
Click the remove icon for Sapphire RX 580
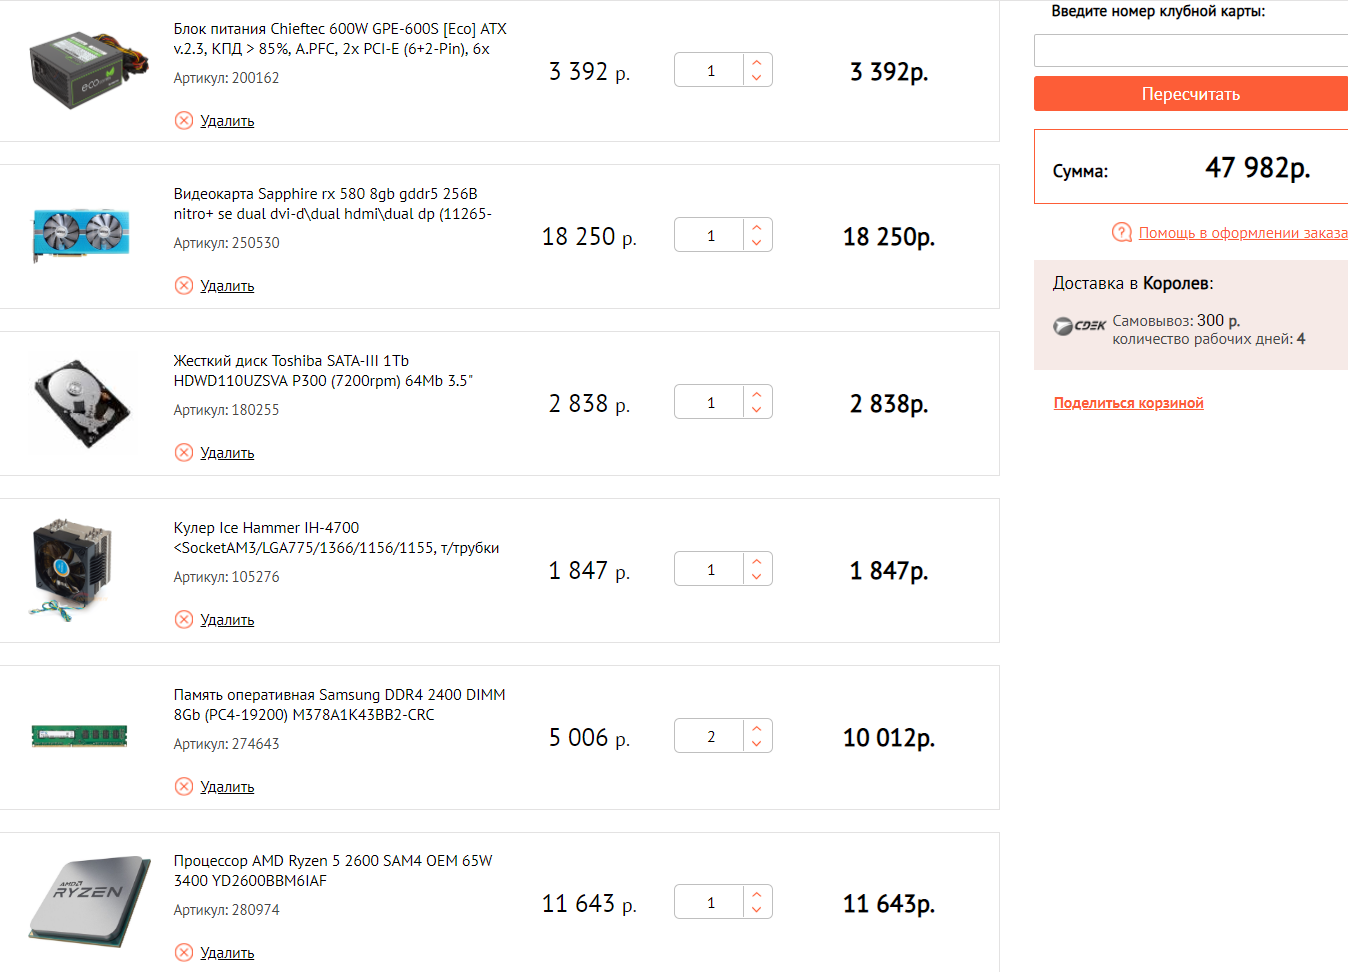point(184,286)
